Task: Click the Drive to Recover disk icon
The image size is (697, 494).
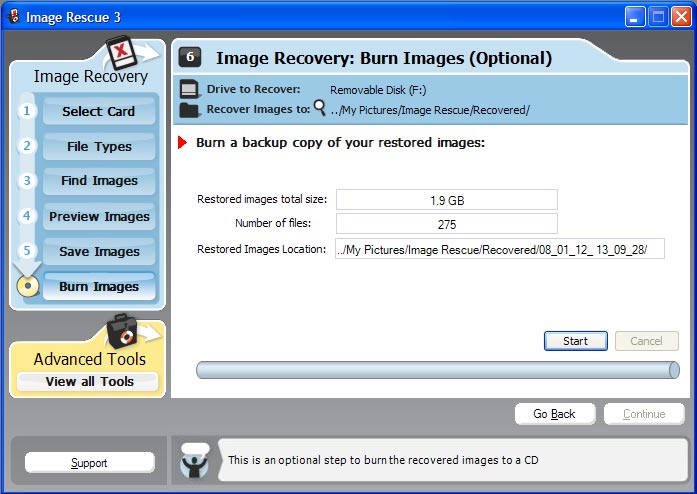Action: (190, 90)
